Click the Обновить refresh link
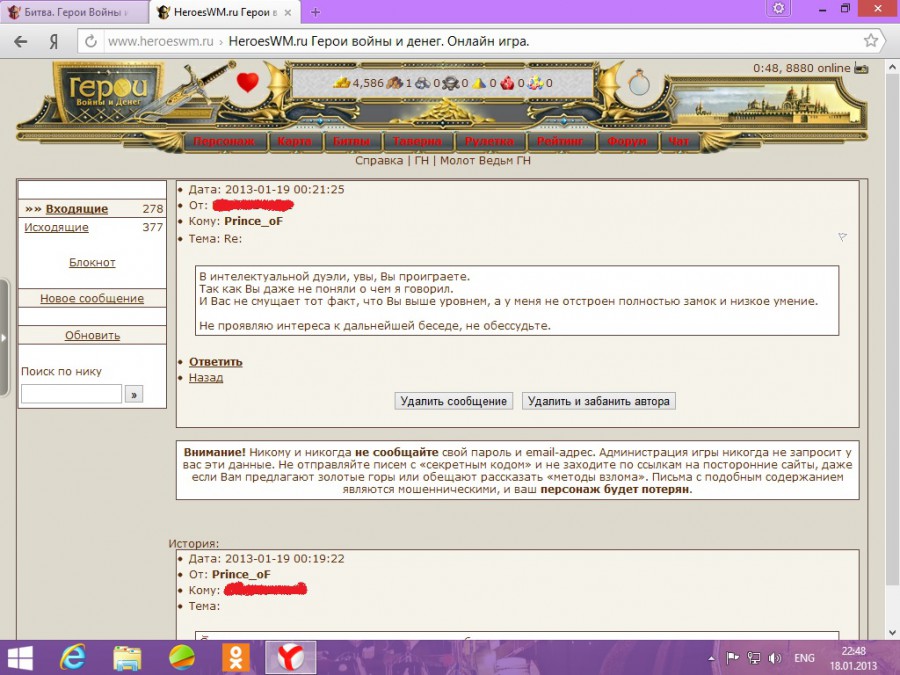Image resolution: width=900 pixels, height=675 pixels. tap(92, 335)
